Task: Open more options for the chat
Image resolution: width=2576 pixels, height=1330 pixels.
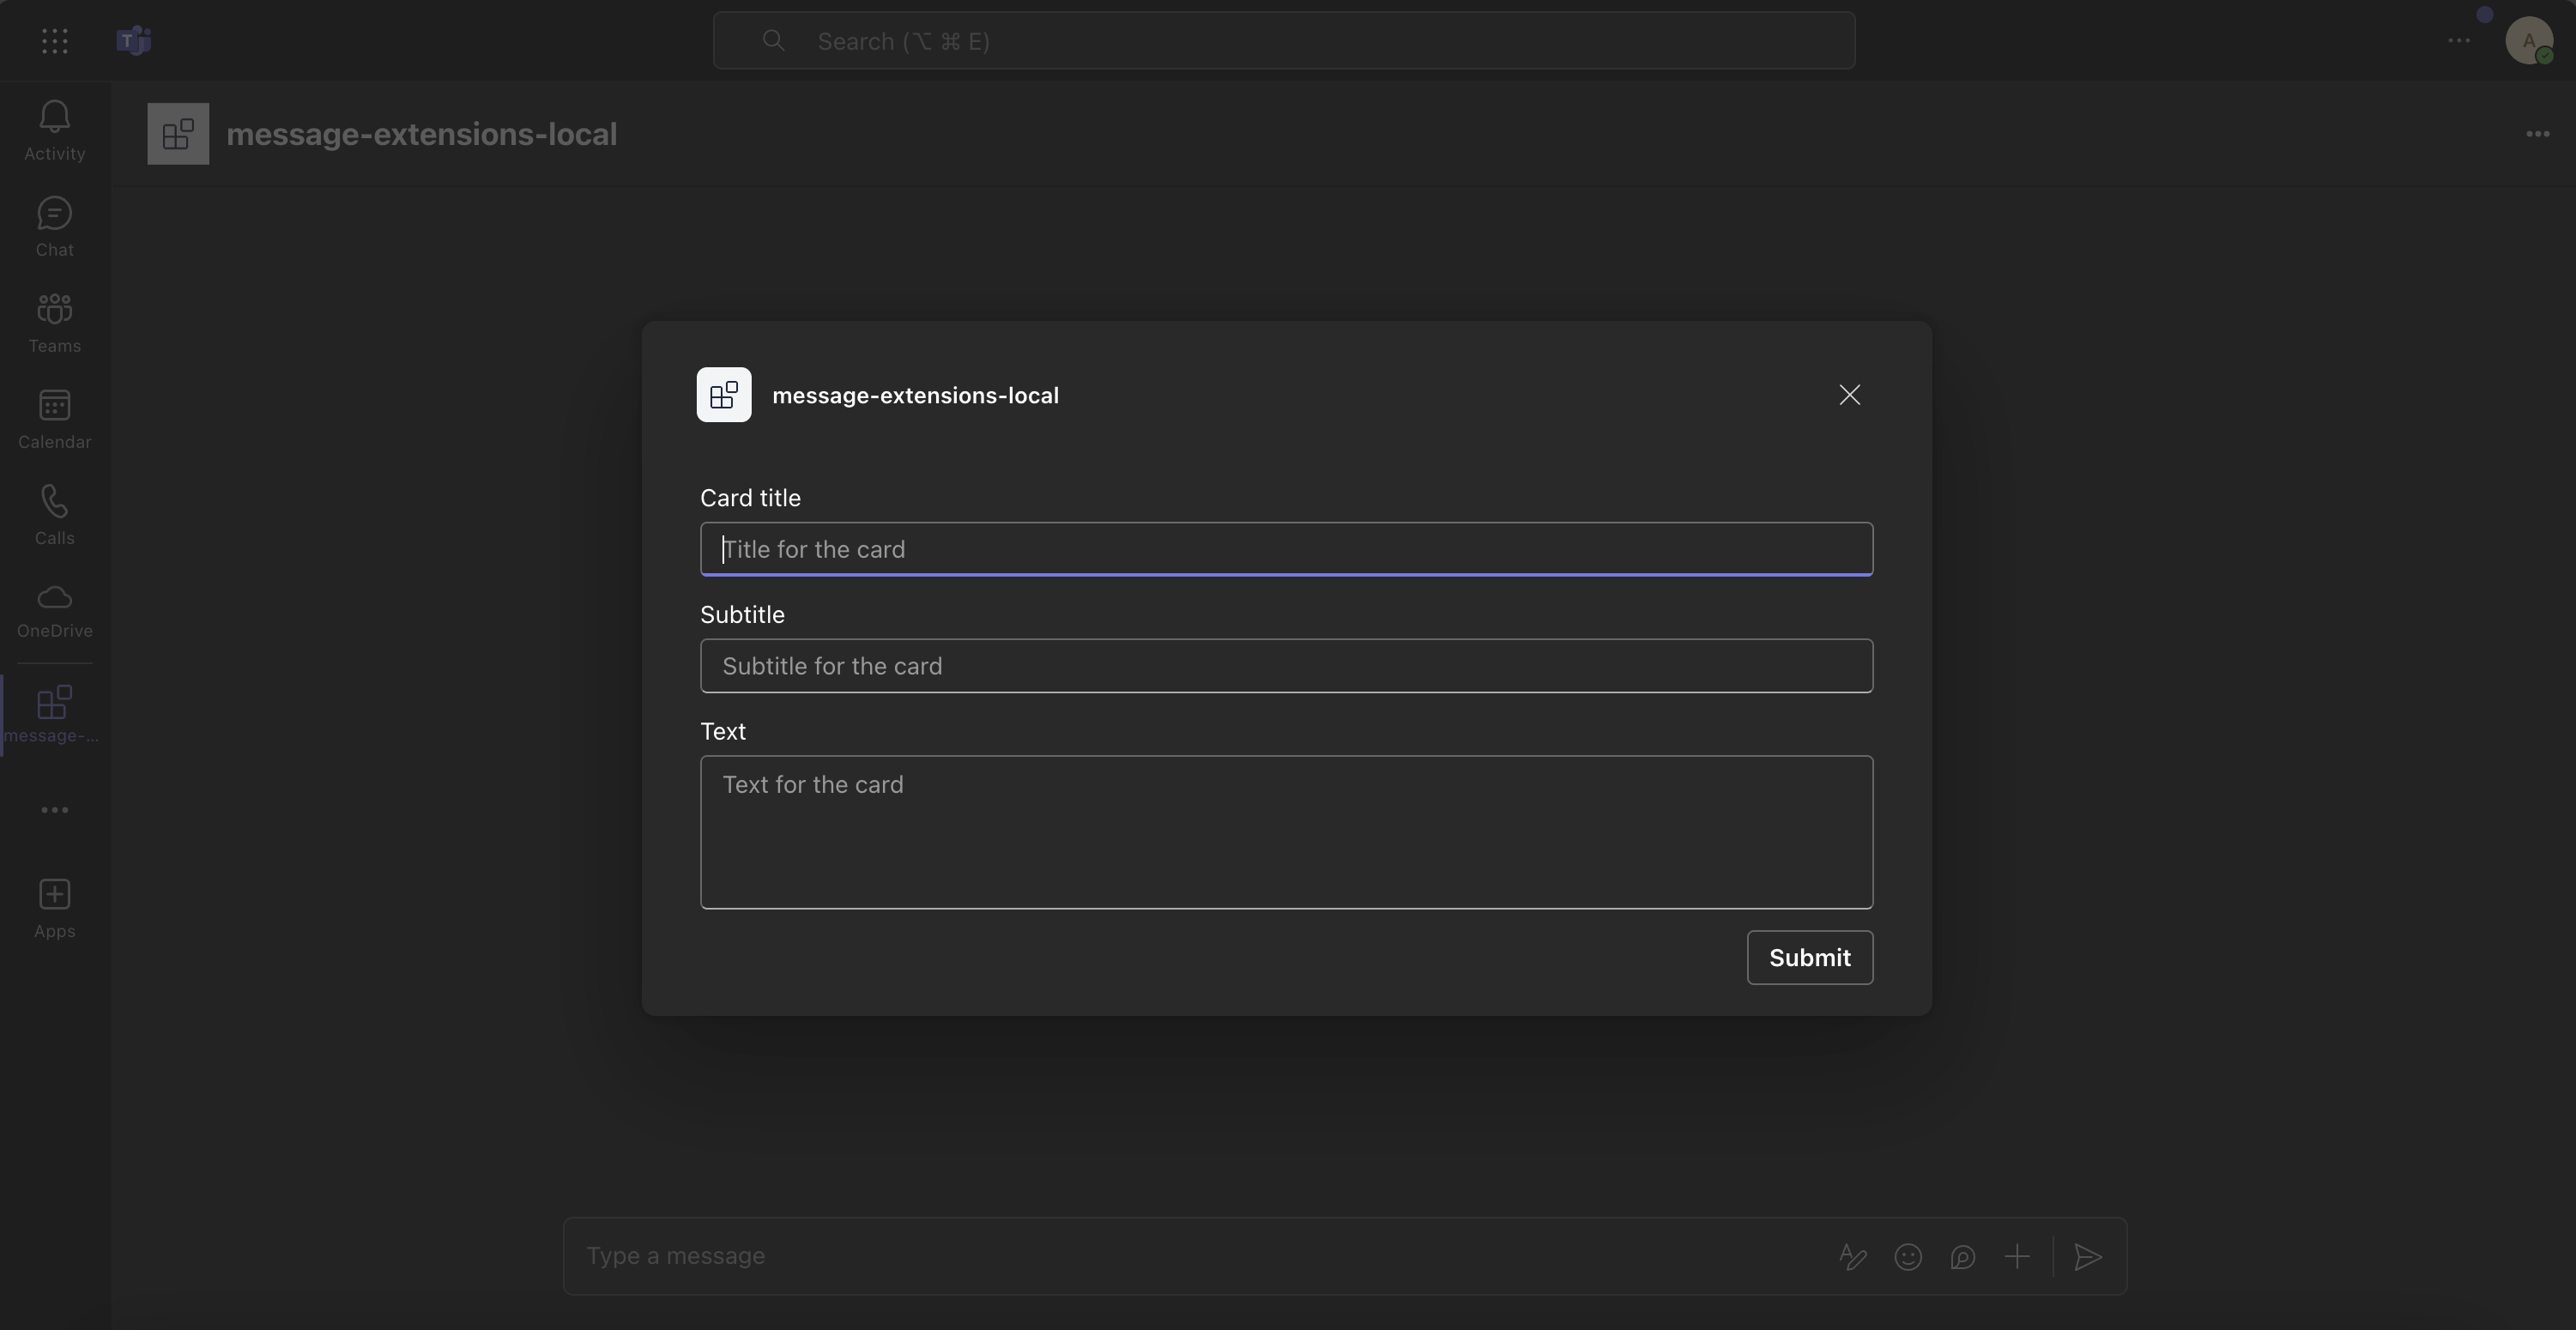Action: tap(2537, 133)
